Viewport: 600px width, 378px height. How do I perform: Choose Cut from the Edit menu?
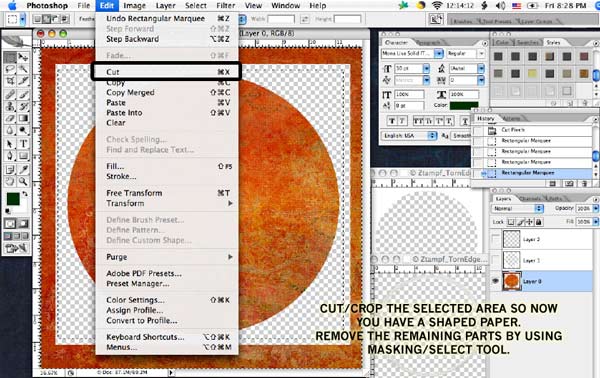click(167, 72)
